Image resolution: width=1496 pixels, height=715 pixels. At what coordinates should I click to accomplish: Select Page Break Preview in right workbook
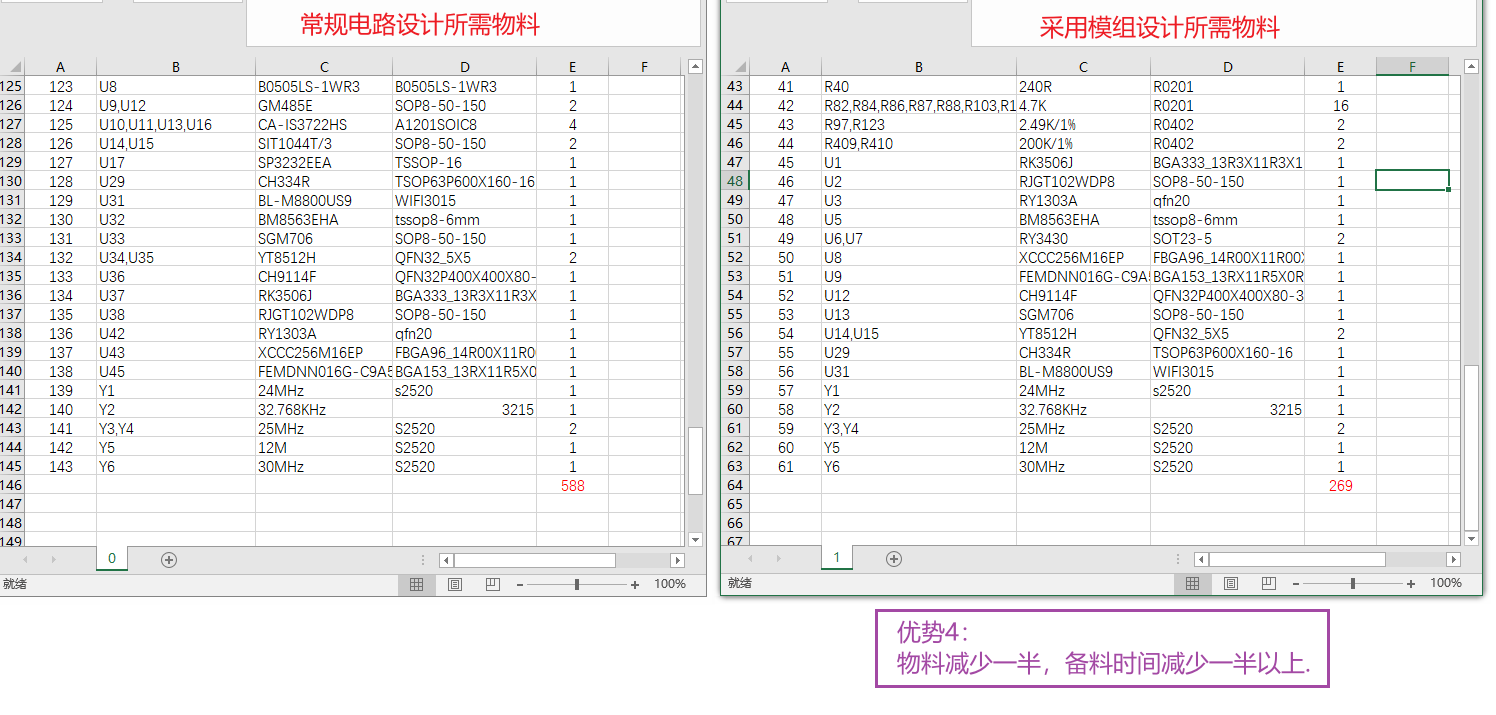coord(1268,583)
